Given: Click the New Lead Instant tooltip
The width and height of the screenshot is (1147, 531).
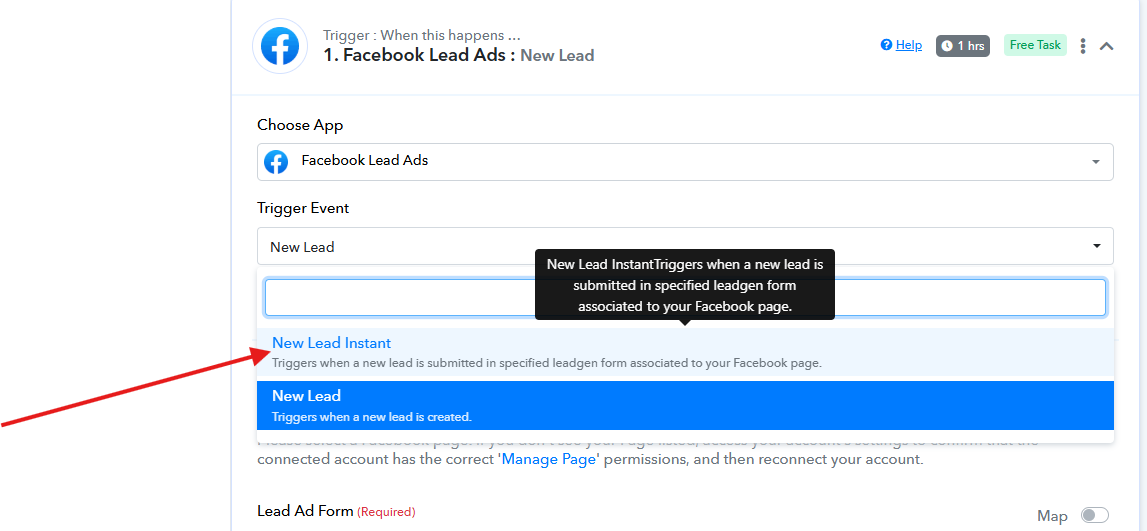Looking at the screenshot, I should tap(685, 285).
